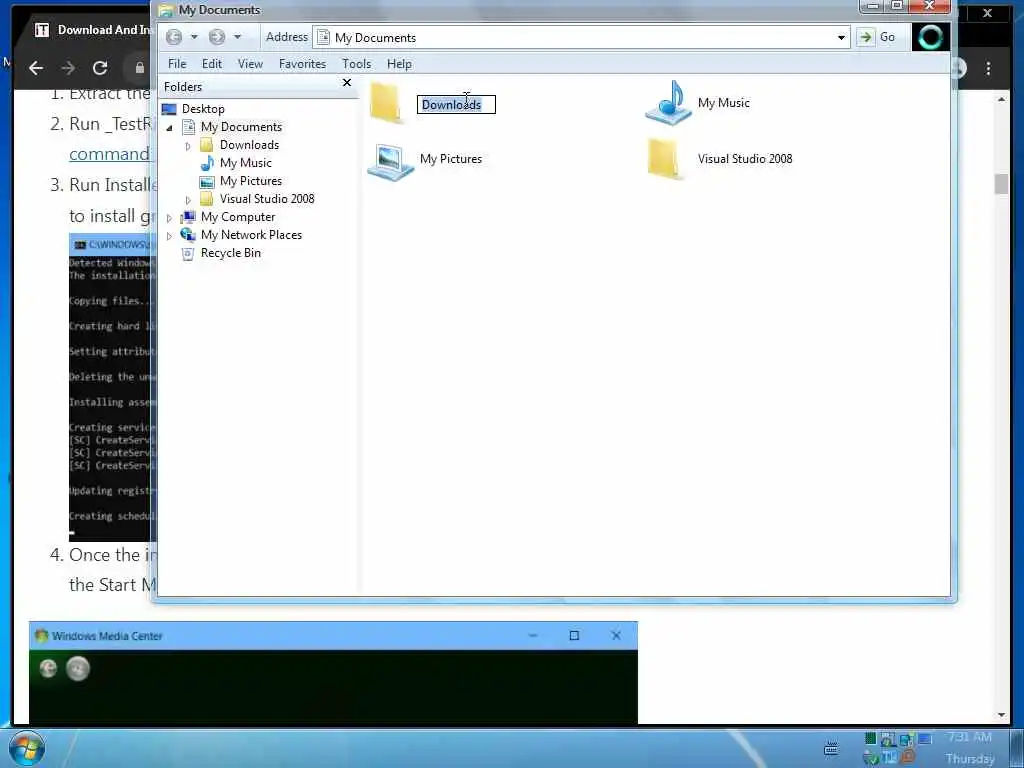The image size is (1024, 768).
Task: Click the Back arrow in My Documents window
Action: [x=174, y=37]
